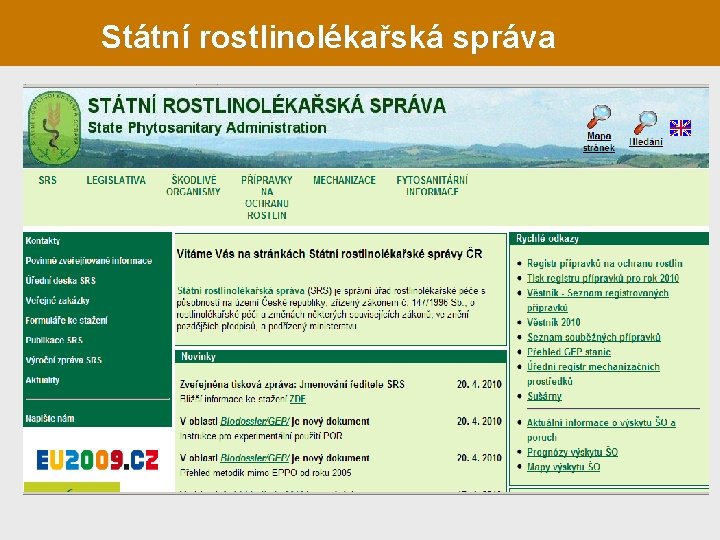Open Sušárny quick link
720x540 pixels.
click(x=544, y=396)
